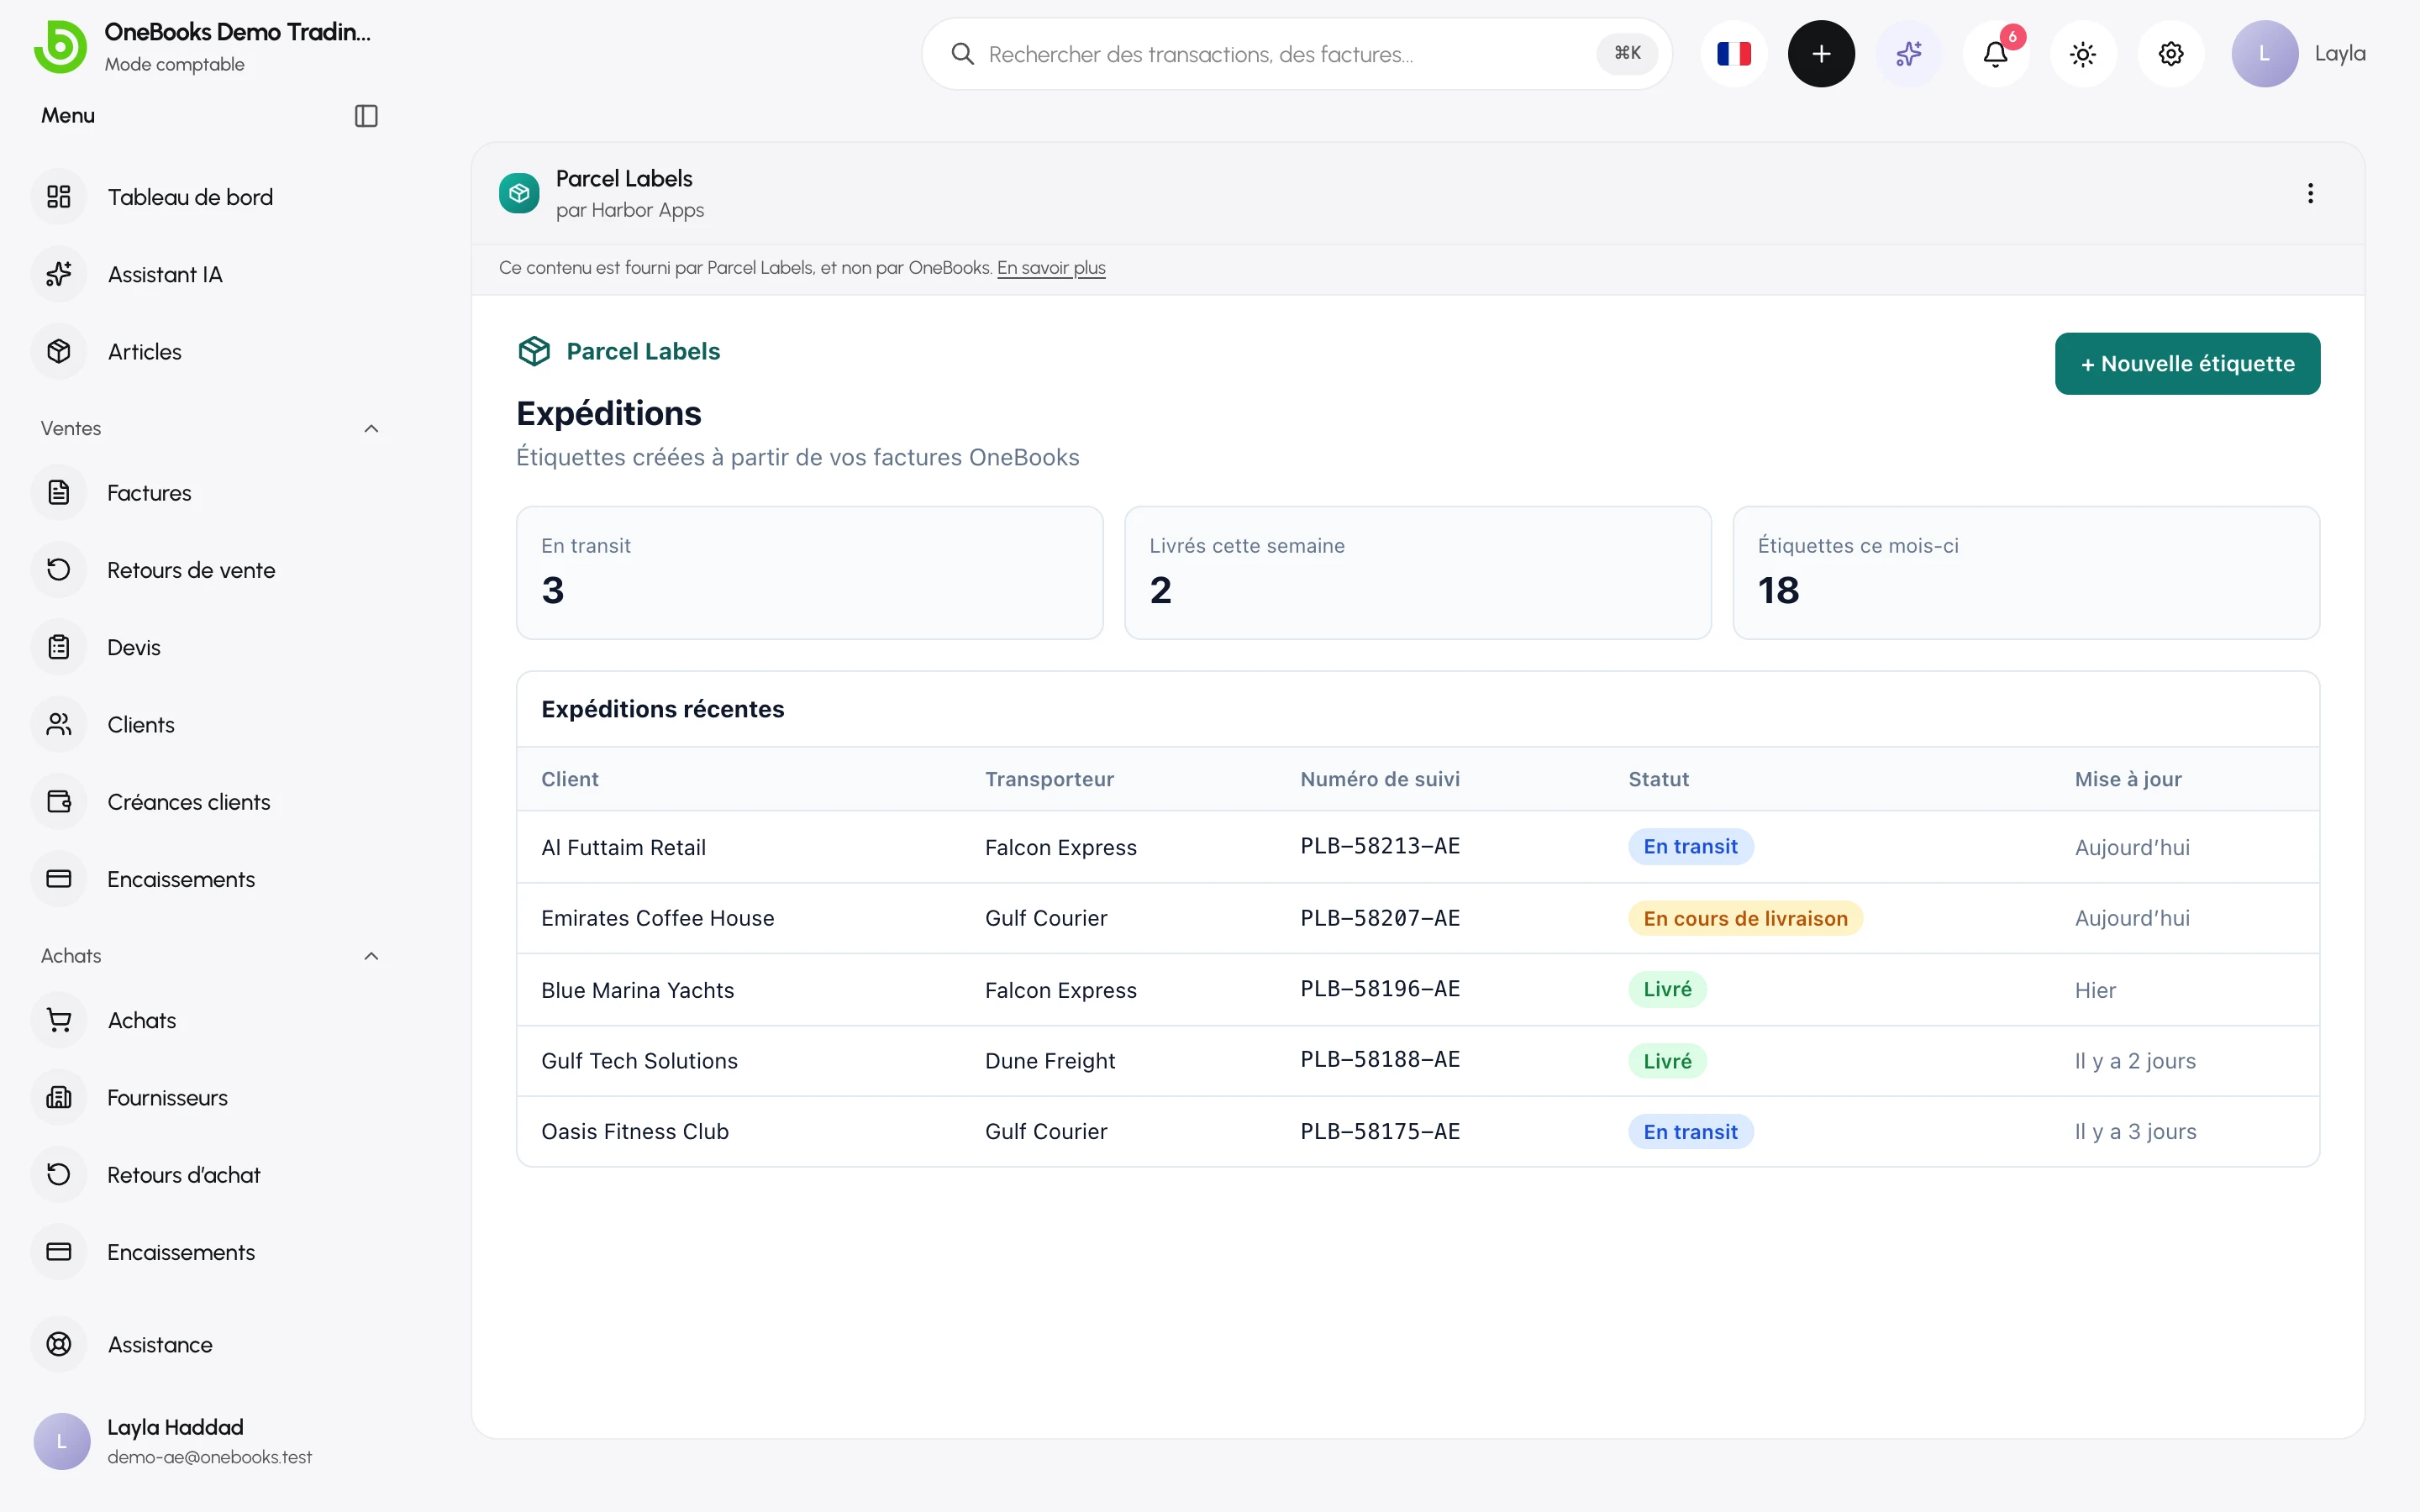Viewport: 2420px width, 1512px height.
Task: Collapse the Ventes section chevron
Action: [x=371, y=429]
